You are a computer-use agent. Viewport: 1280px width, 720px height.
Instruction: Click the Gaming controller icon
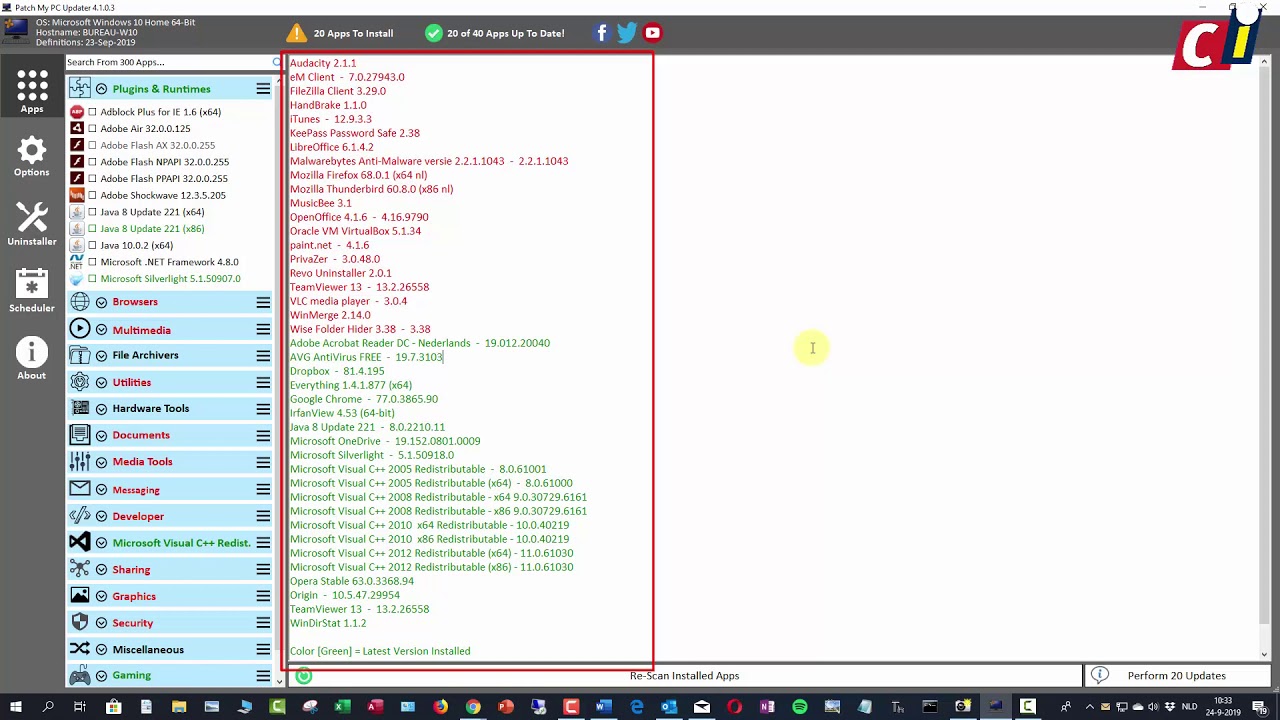pyautogui.click(x=80, y=676)
